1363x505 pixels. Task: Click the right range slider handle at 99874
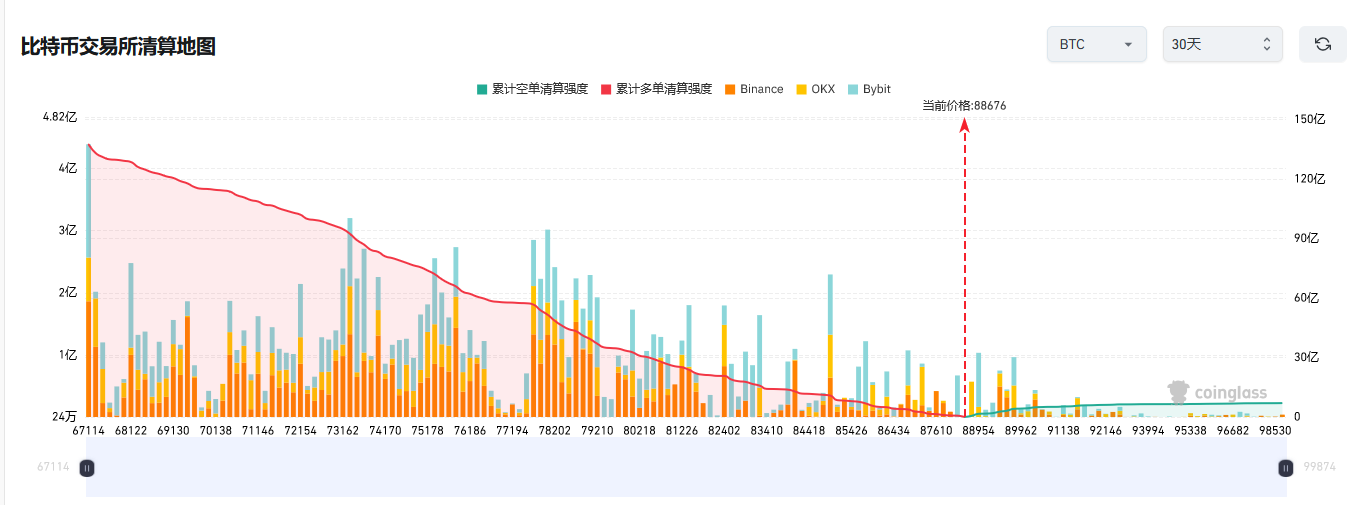(1286, 467)
